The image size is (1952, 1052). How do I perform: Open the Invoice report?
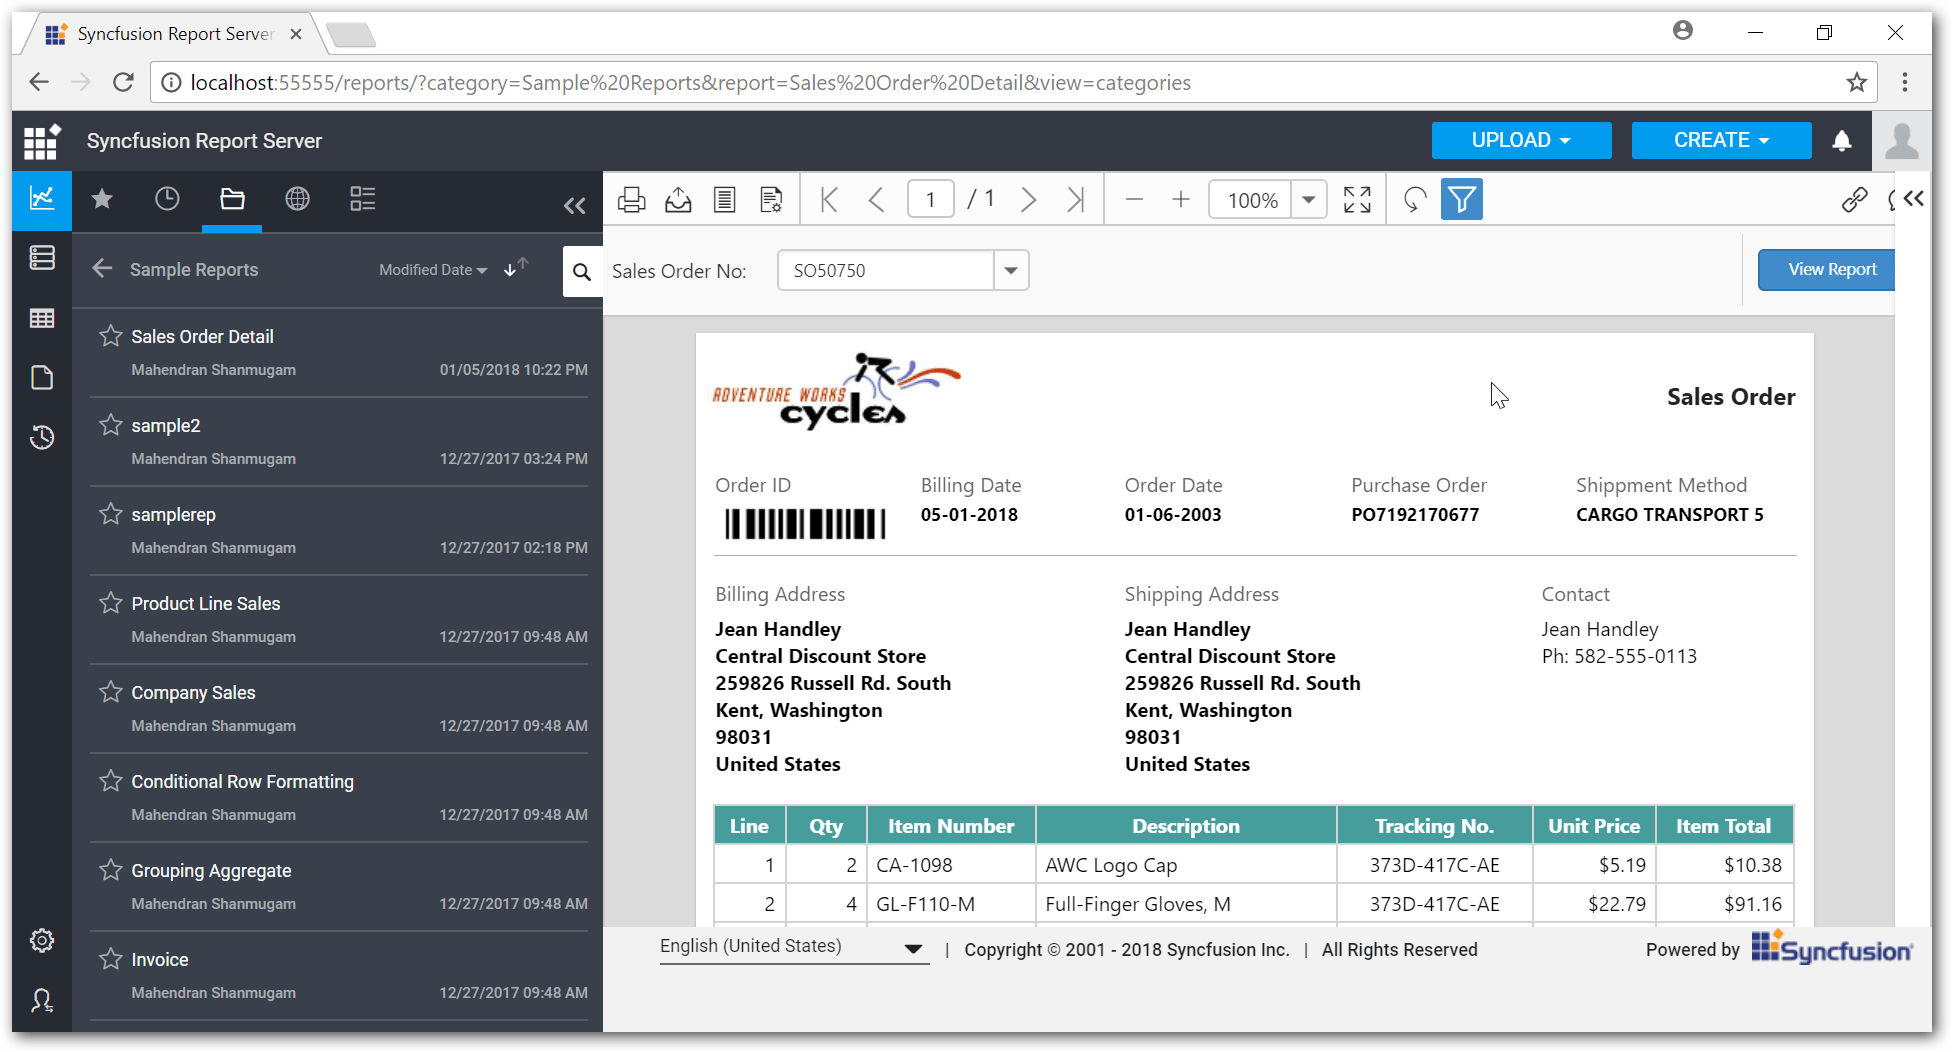[x=160, y=960]
